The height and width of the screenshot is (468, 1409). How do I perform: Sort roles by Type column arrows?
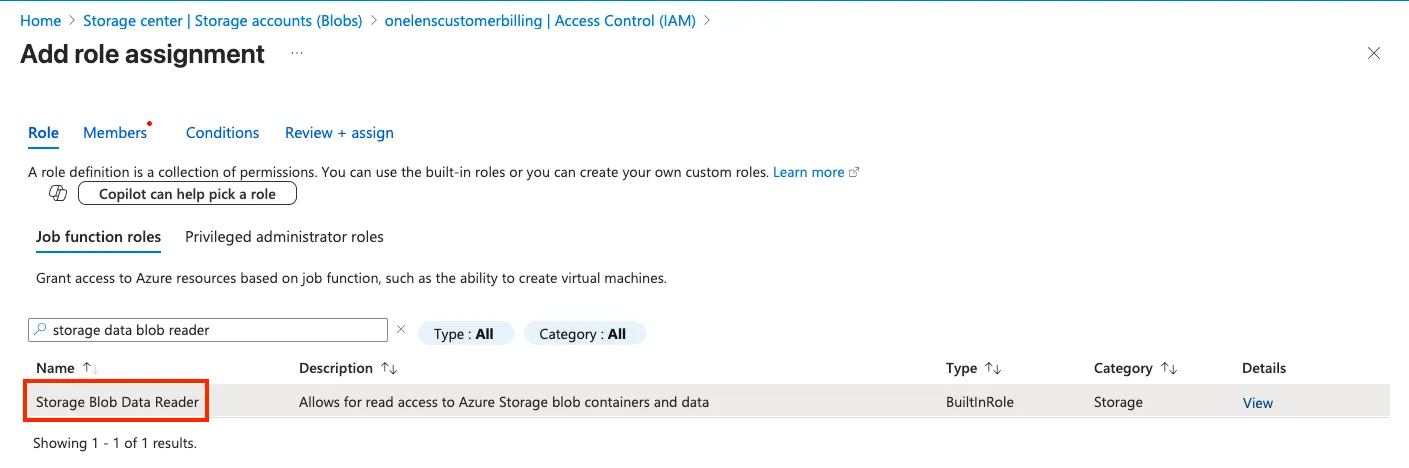click(x=993, y=368)
